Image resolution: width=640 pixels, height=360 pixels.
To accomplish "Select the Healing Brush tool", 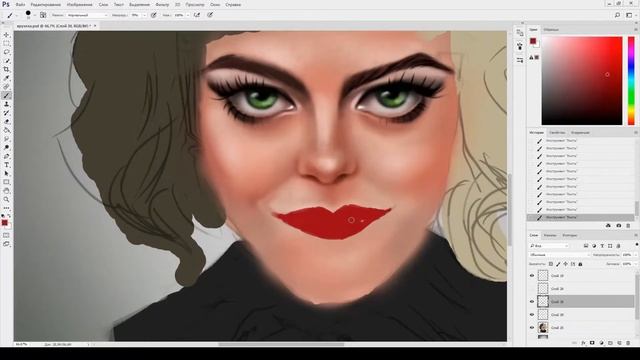I will click(x=6, y=87).
